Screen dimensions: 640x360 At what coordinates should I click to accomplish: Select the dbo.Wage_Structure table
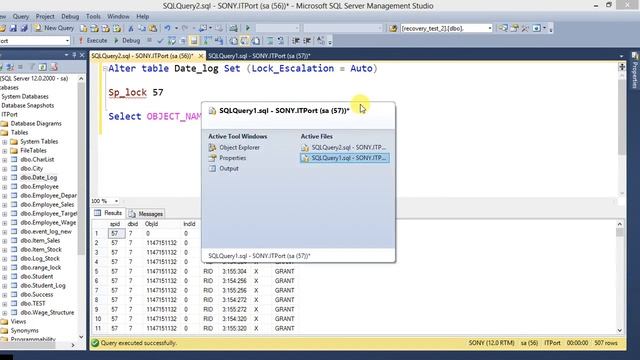47,312
